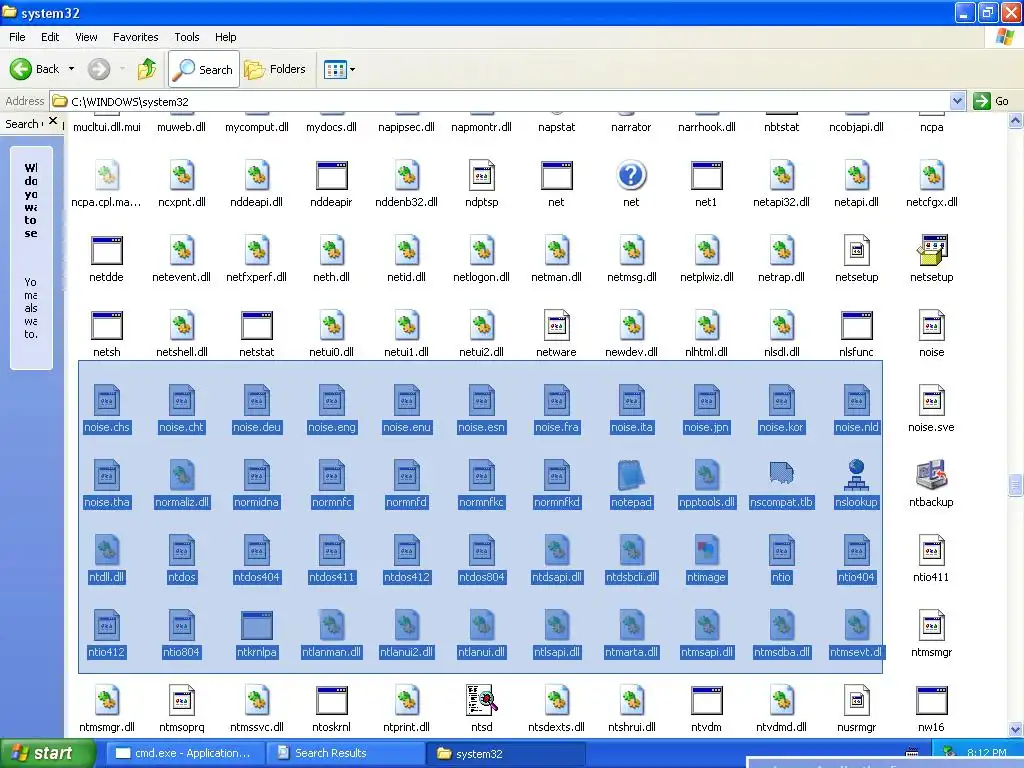
Task: Open the Favorites menu
Action: pyautogui.click(x=135, y=37)
